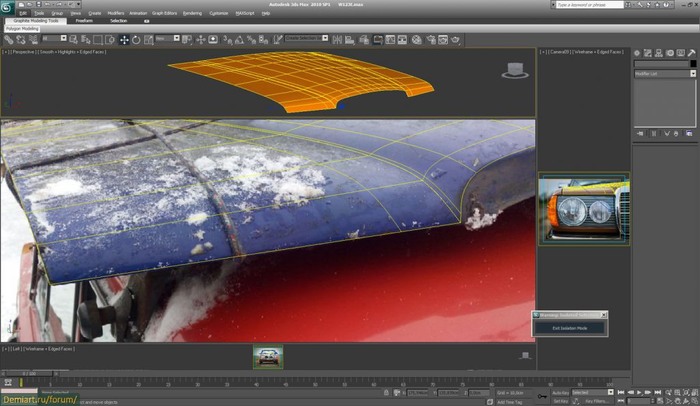The height and width of the screenshot is (406, 700).
Task: Choose the Rectangular Selection Region tool
Action: pyautogui.click(x=98, y=40)
